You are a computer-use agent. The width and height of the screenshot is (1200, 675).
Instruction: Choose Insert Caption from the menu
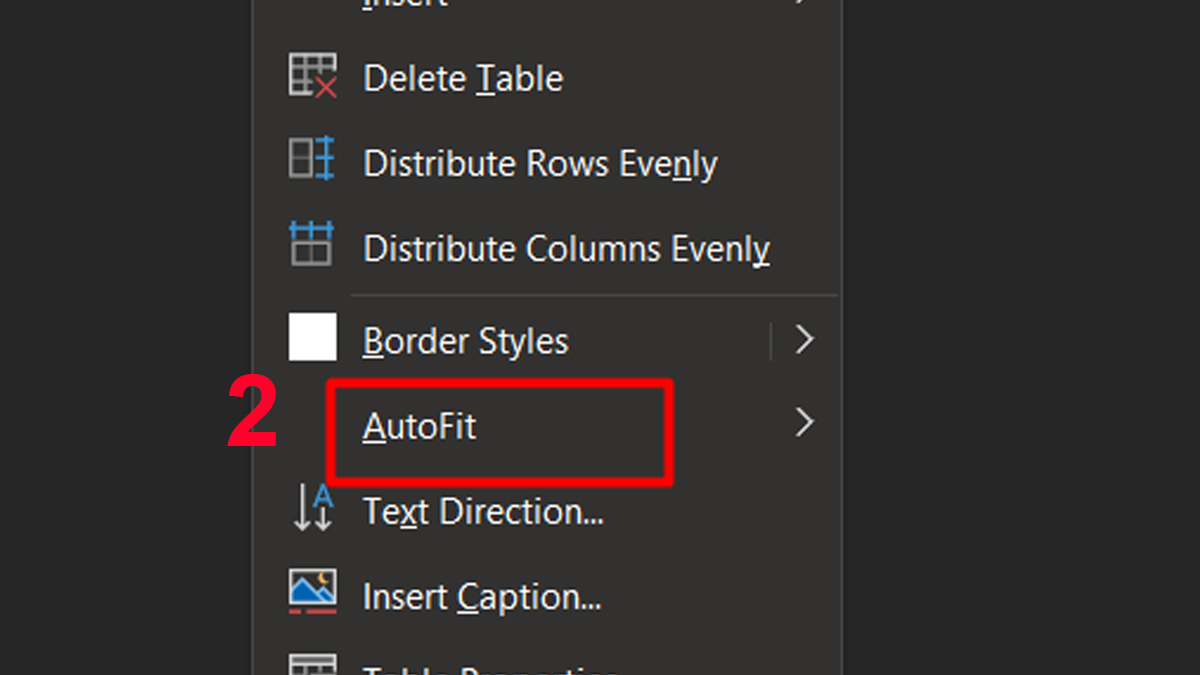click(x=482, y=597)
